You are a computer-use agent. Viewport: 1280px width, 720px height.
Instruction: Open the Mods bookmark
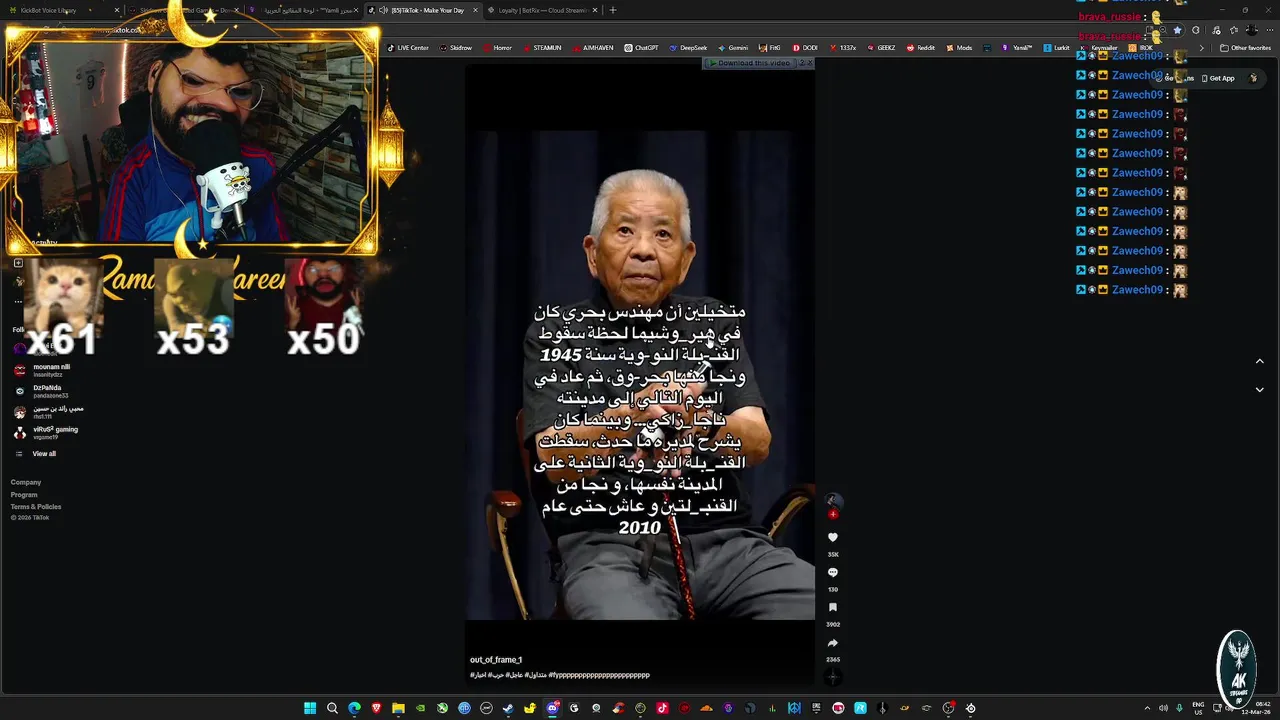pyautogui.click(x=959, y=48)
